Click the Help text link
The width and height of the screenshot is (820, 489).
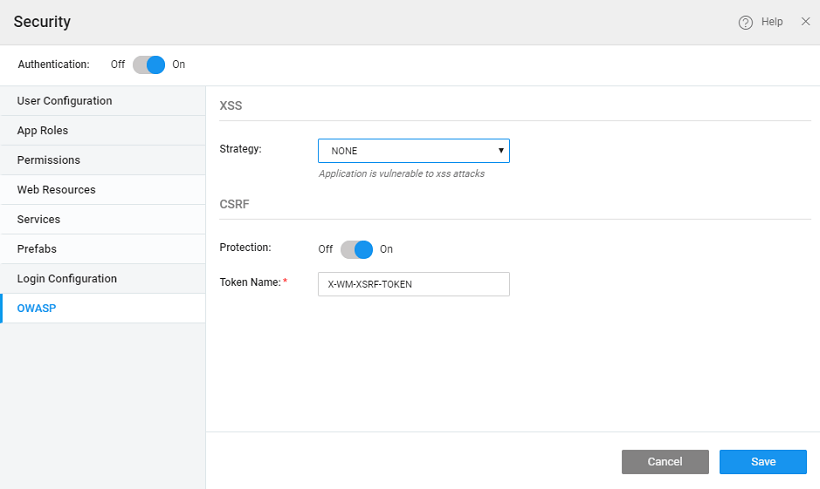coord(771,22)
